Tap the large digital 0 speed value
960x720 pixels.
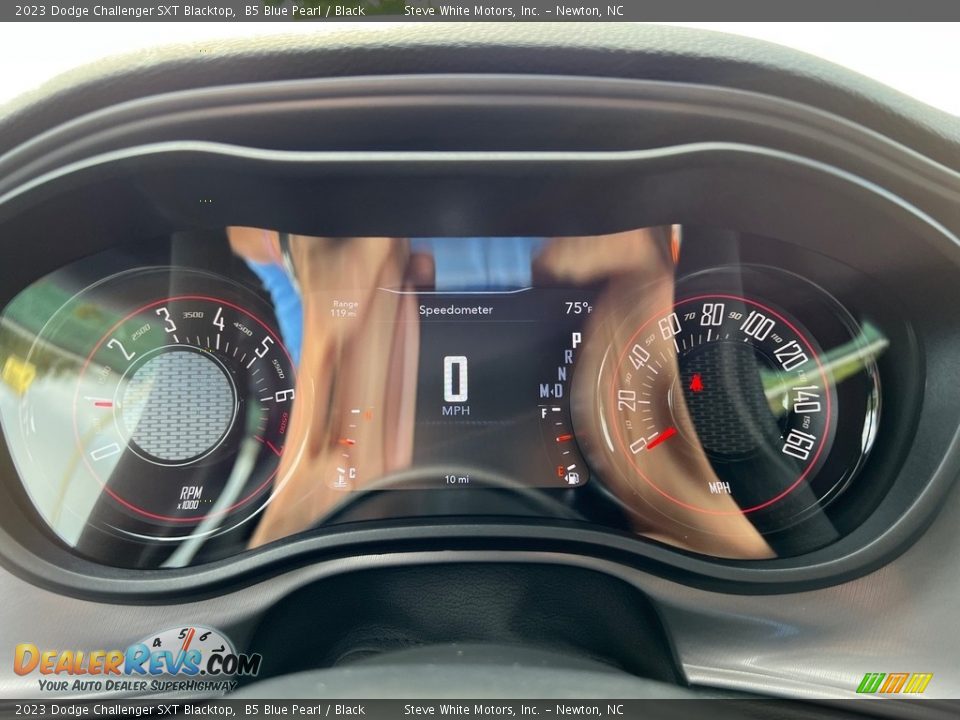pyautogui.click(x=456, y=378)
